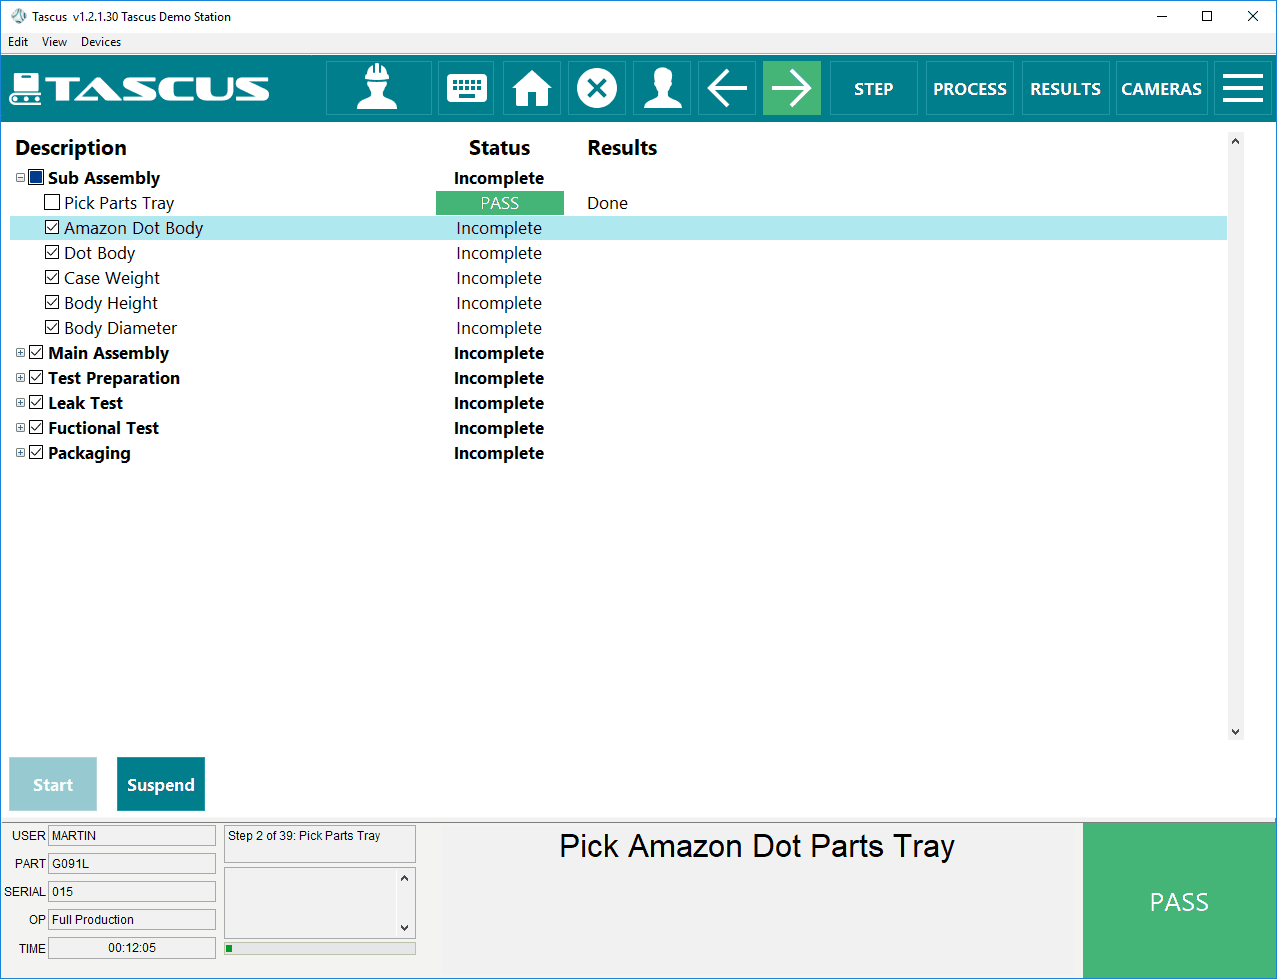
Task: Click the circled X cancel icon
Action: pos(597,88)
